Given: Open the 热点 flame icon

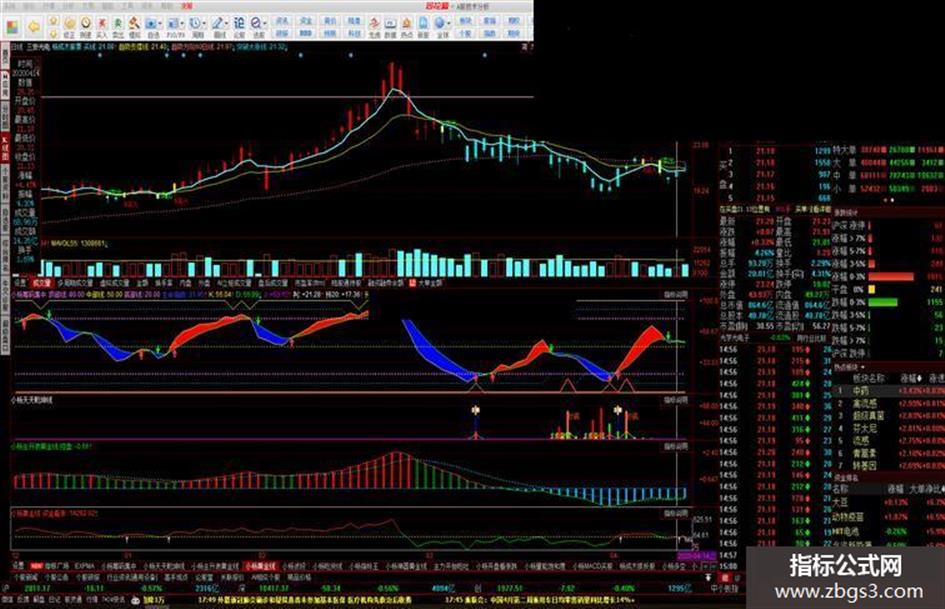Looking at the screenshot, I should click(x=406, y=28).
